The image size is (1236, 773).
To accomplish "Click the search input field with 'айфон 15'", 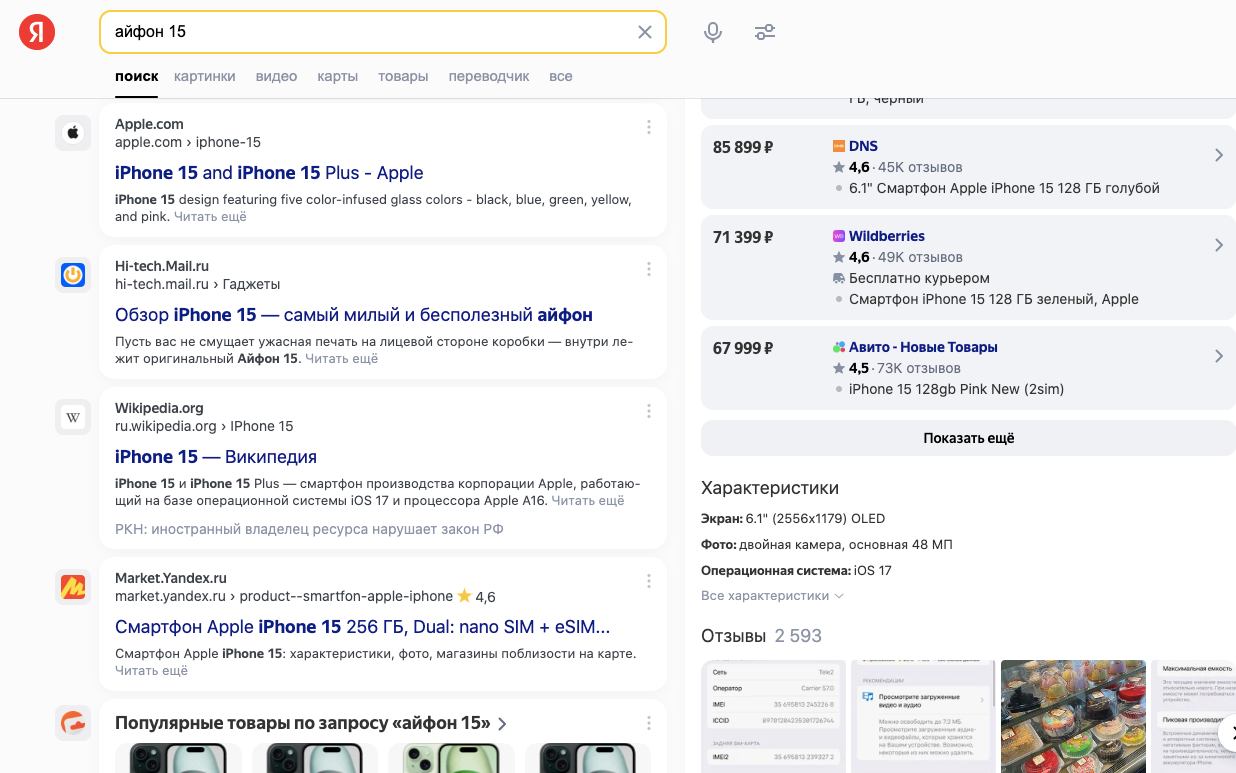I will pyautogui.click(x=370, y=32).
